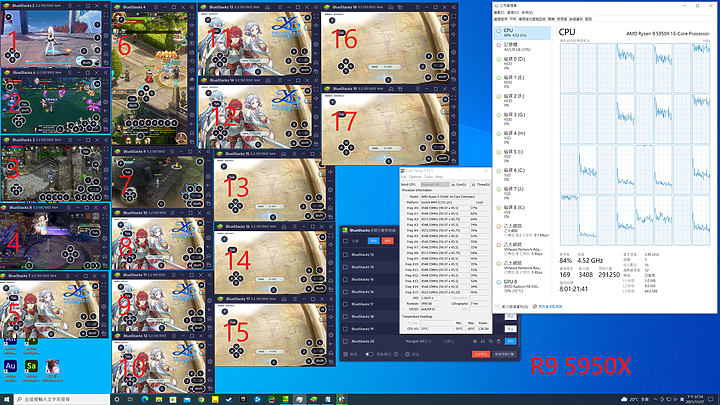
Task: Toggle eco mode switch in BlueStacks manager
Action: pyautogui.click(x=369, y=354)
